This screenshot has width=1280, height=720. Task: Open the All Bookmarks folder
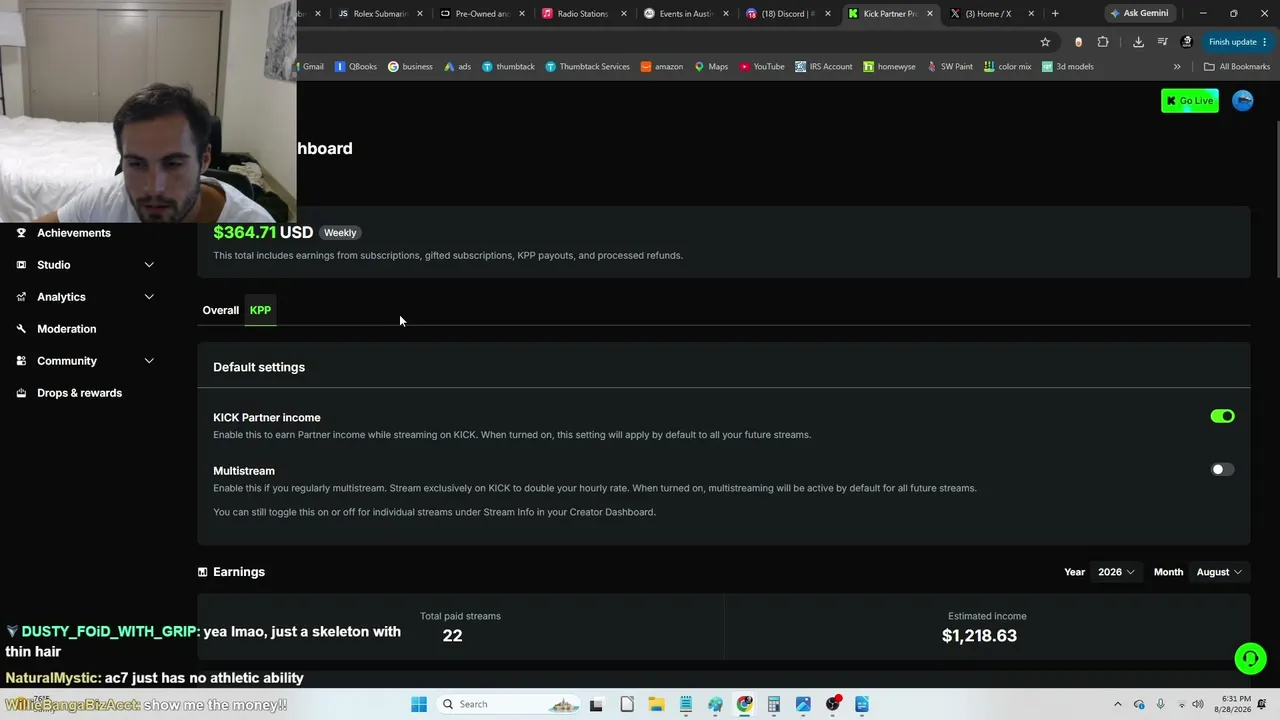pos(1236,67)
